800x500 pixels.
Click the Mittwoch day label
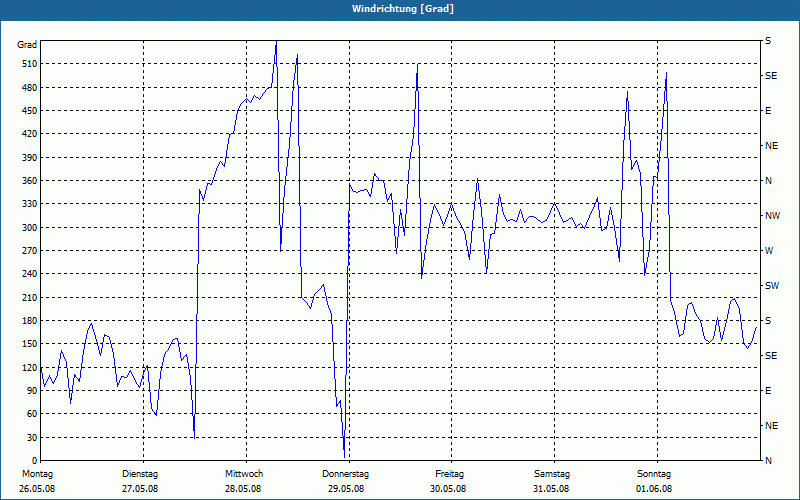244,474
